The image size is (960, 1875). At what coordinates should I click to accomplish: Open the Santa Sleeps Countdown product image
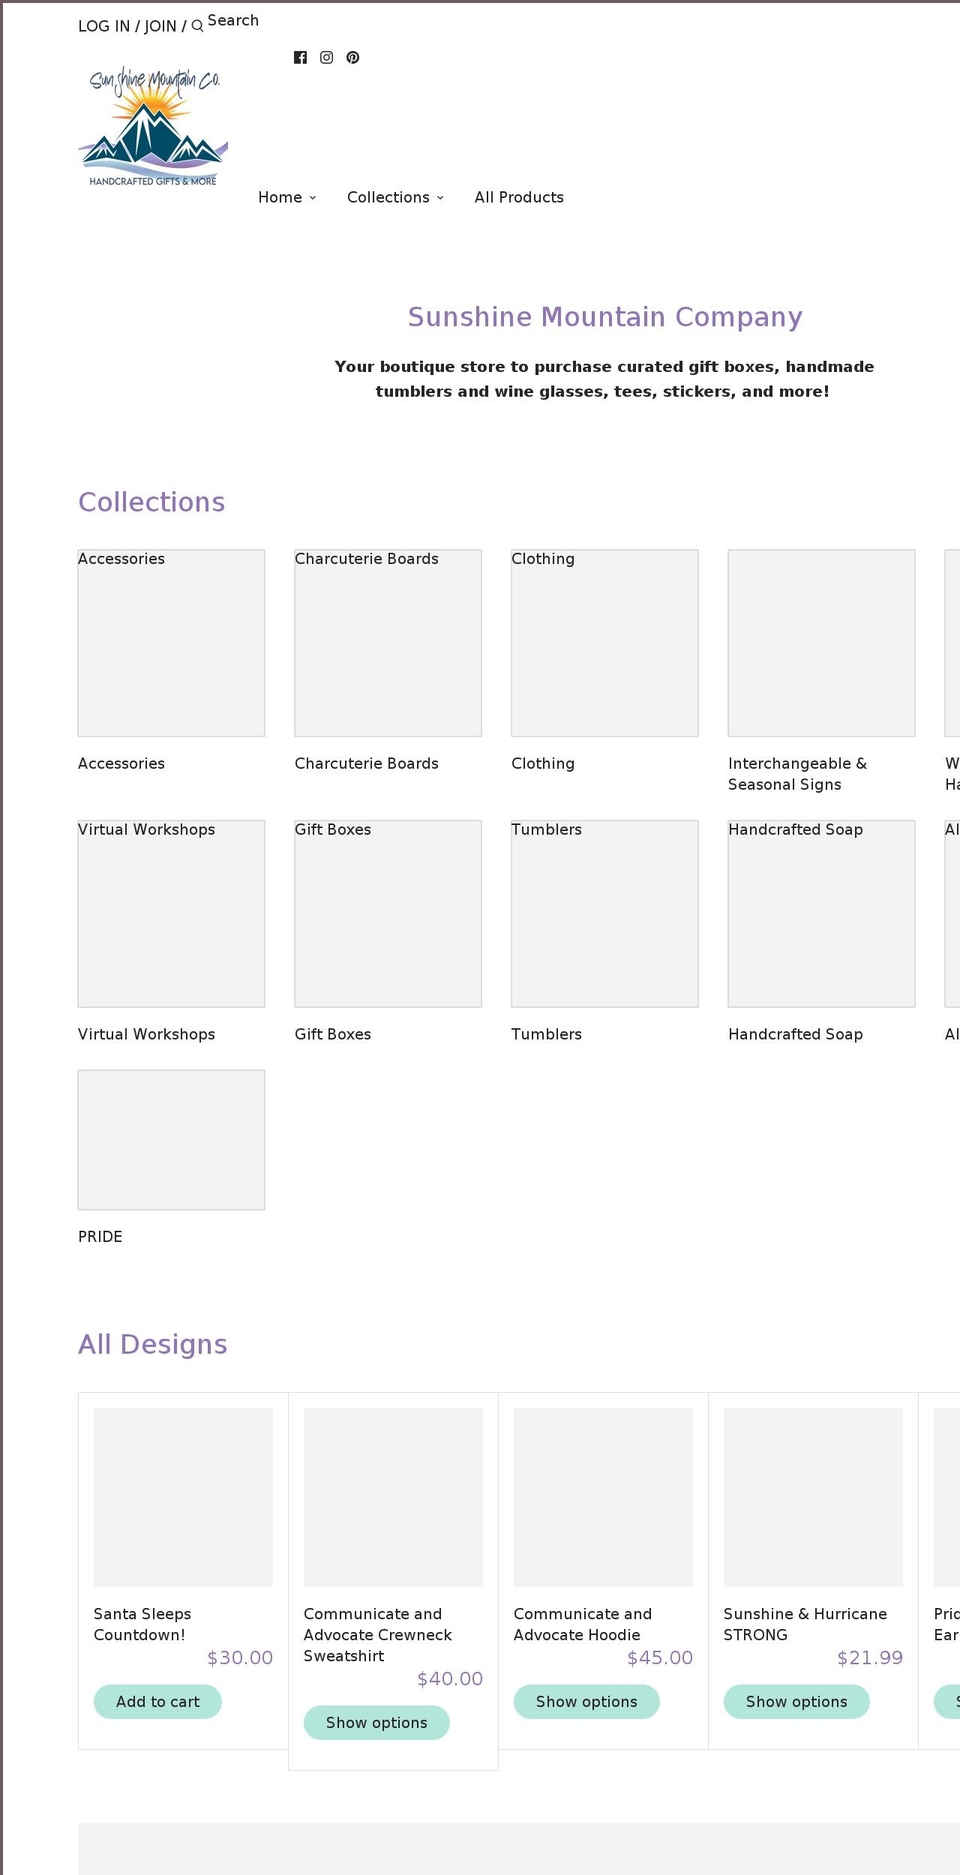[x=183, y=1497]
